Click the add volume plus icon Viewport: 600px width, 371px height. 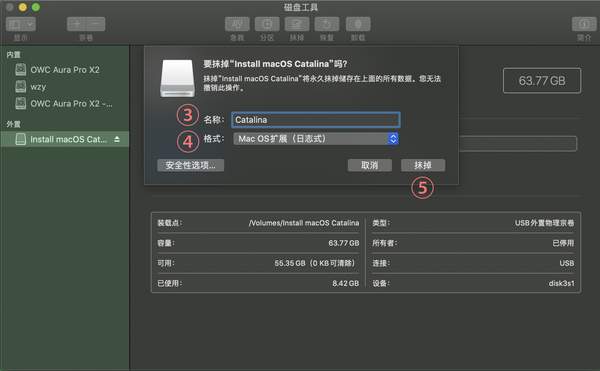pos(77,24)
